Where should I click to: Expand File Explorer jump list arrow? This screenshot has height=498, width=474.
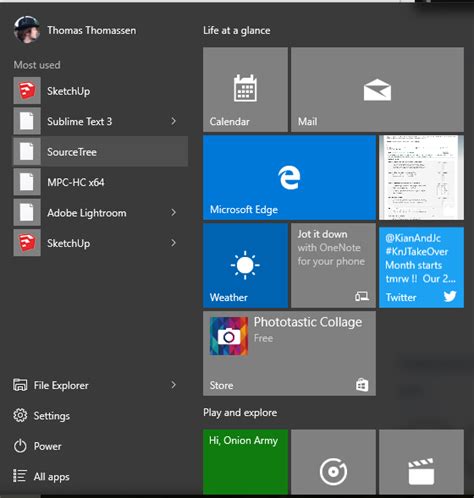(x=173, y=385)
